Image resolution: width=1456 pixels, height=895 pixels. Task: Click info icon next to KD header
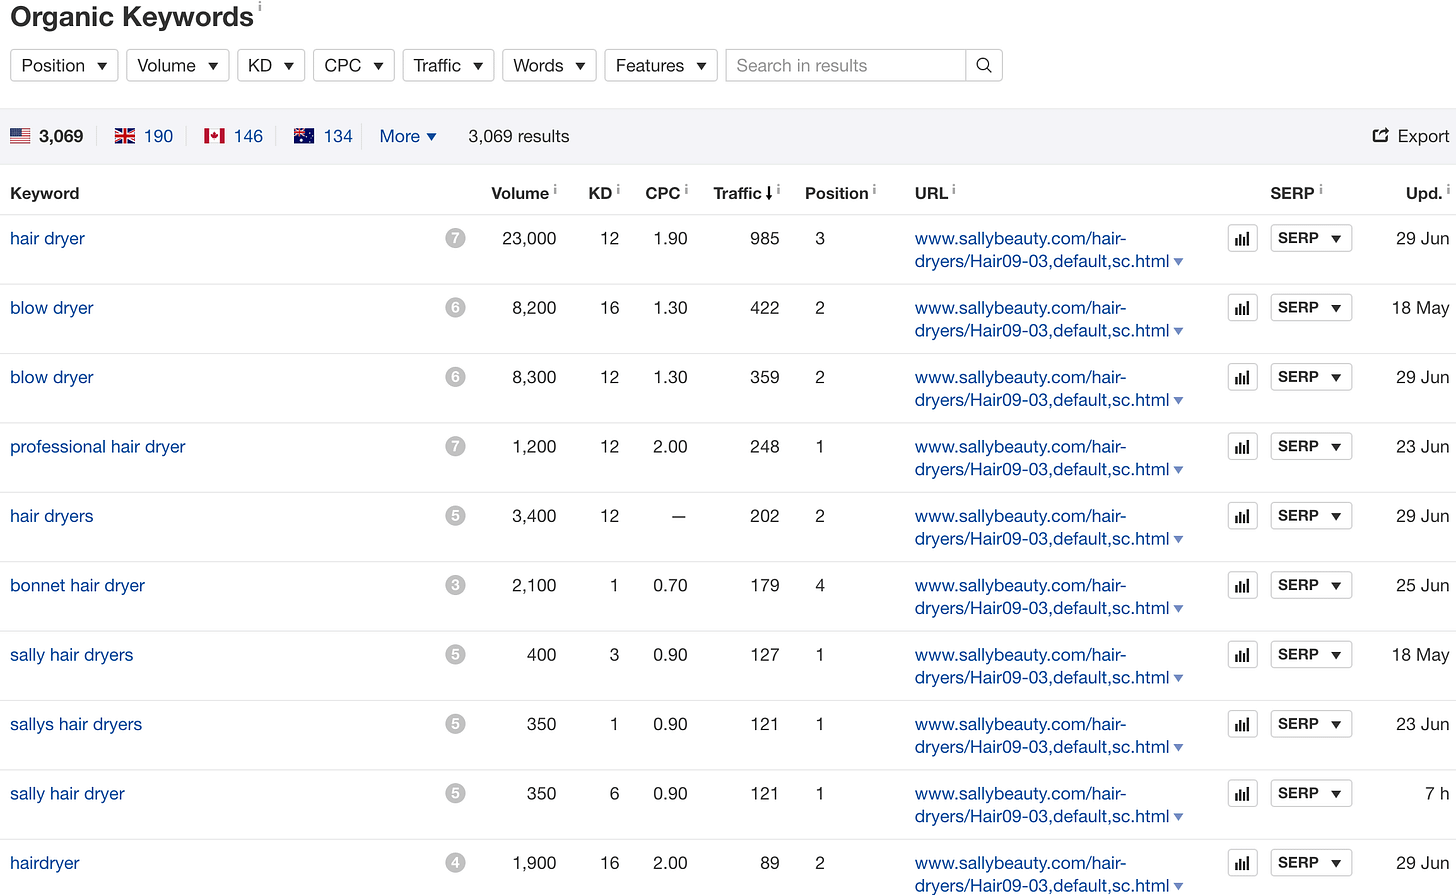(x=618, y=188)
